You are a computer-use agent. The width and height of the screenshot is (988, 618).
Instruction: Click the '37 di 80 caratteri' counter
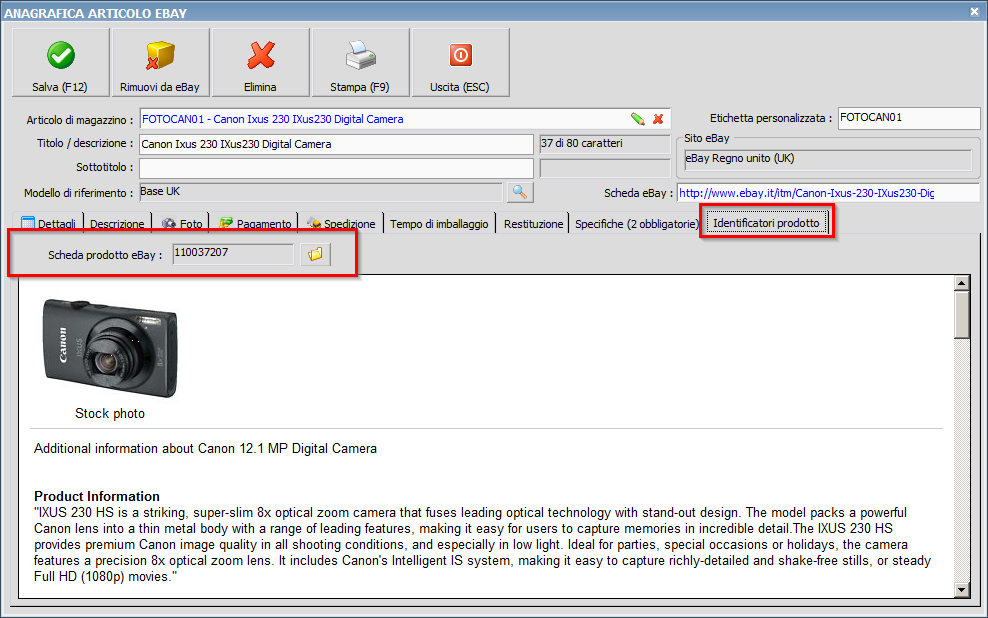605,144
